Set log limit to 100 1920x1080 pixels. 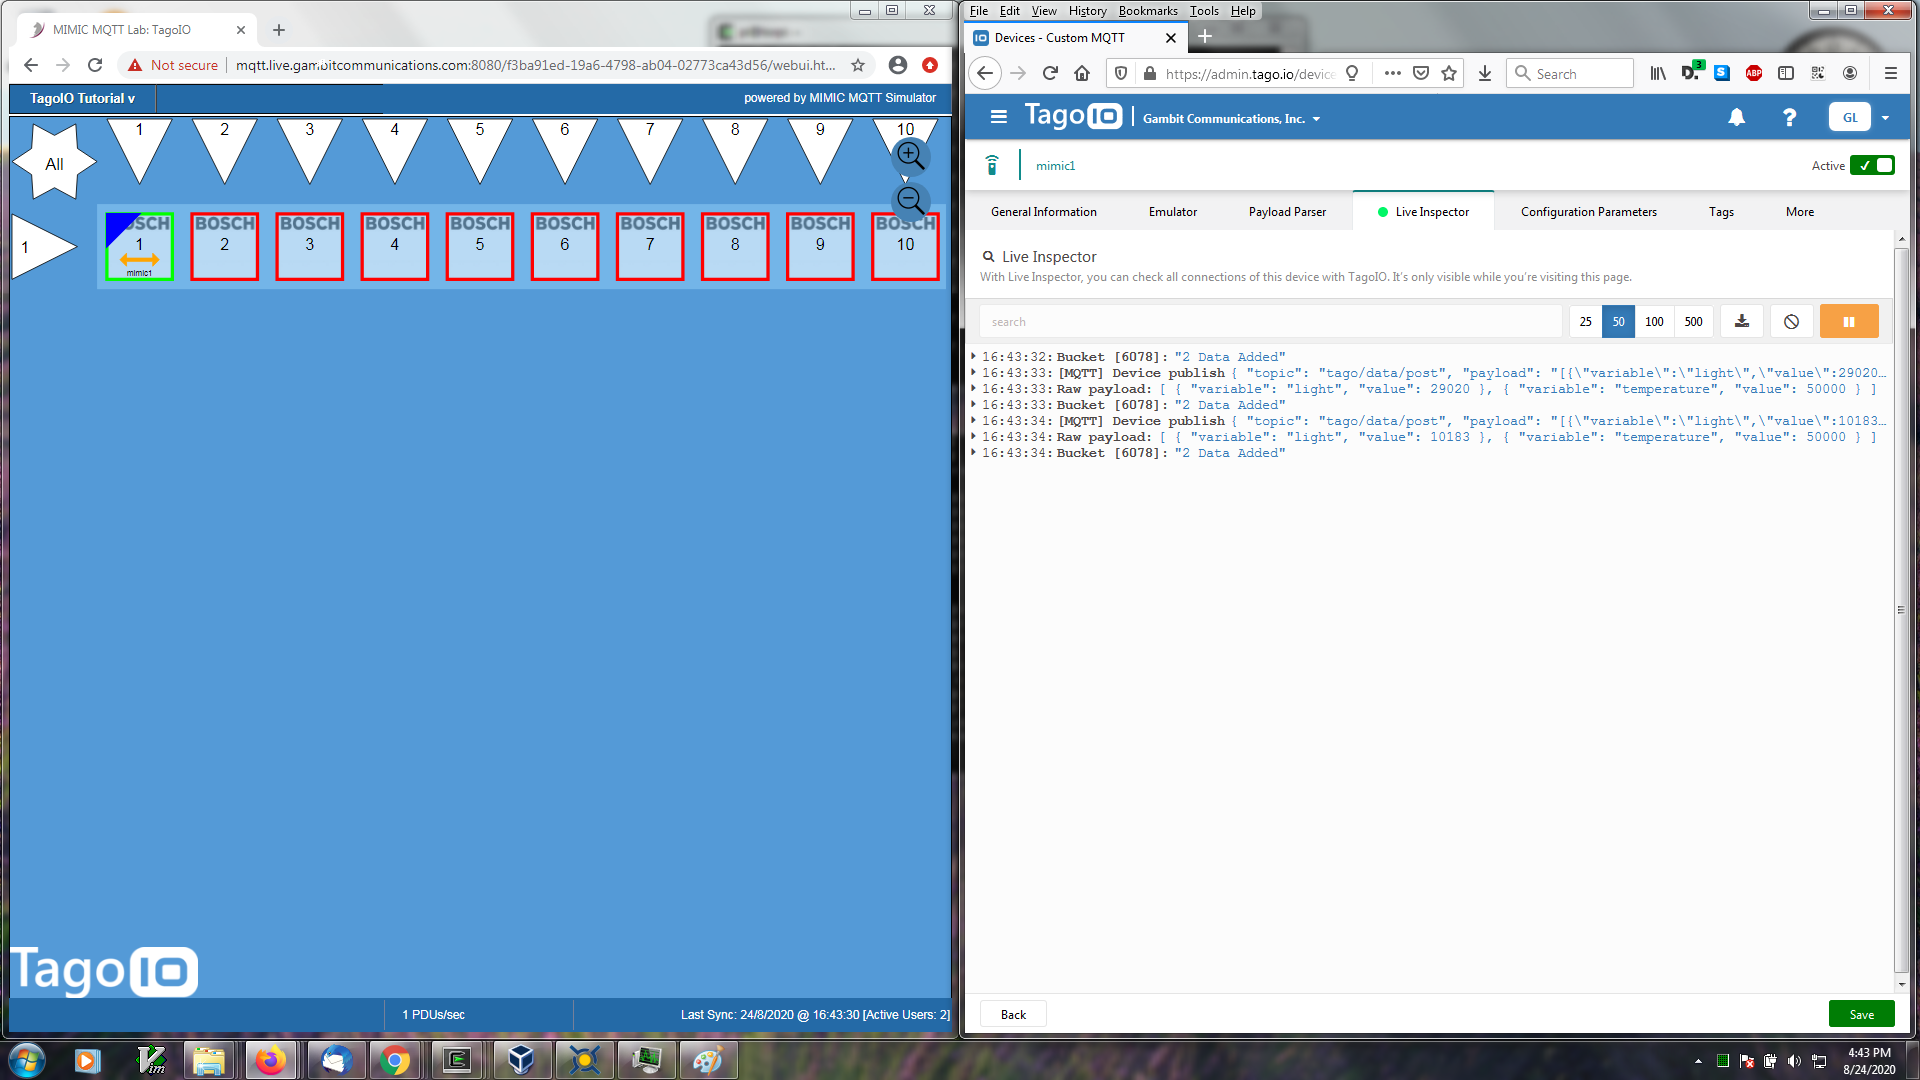click(x=1654, y=322)
